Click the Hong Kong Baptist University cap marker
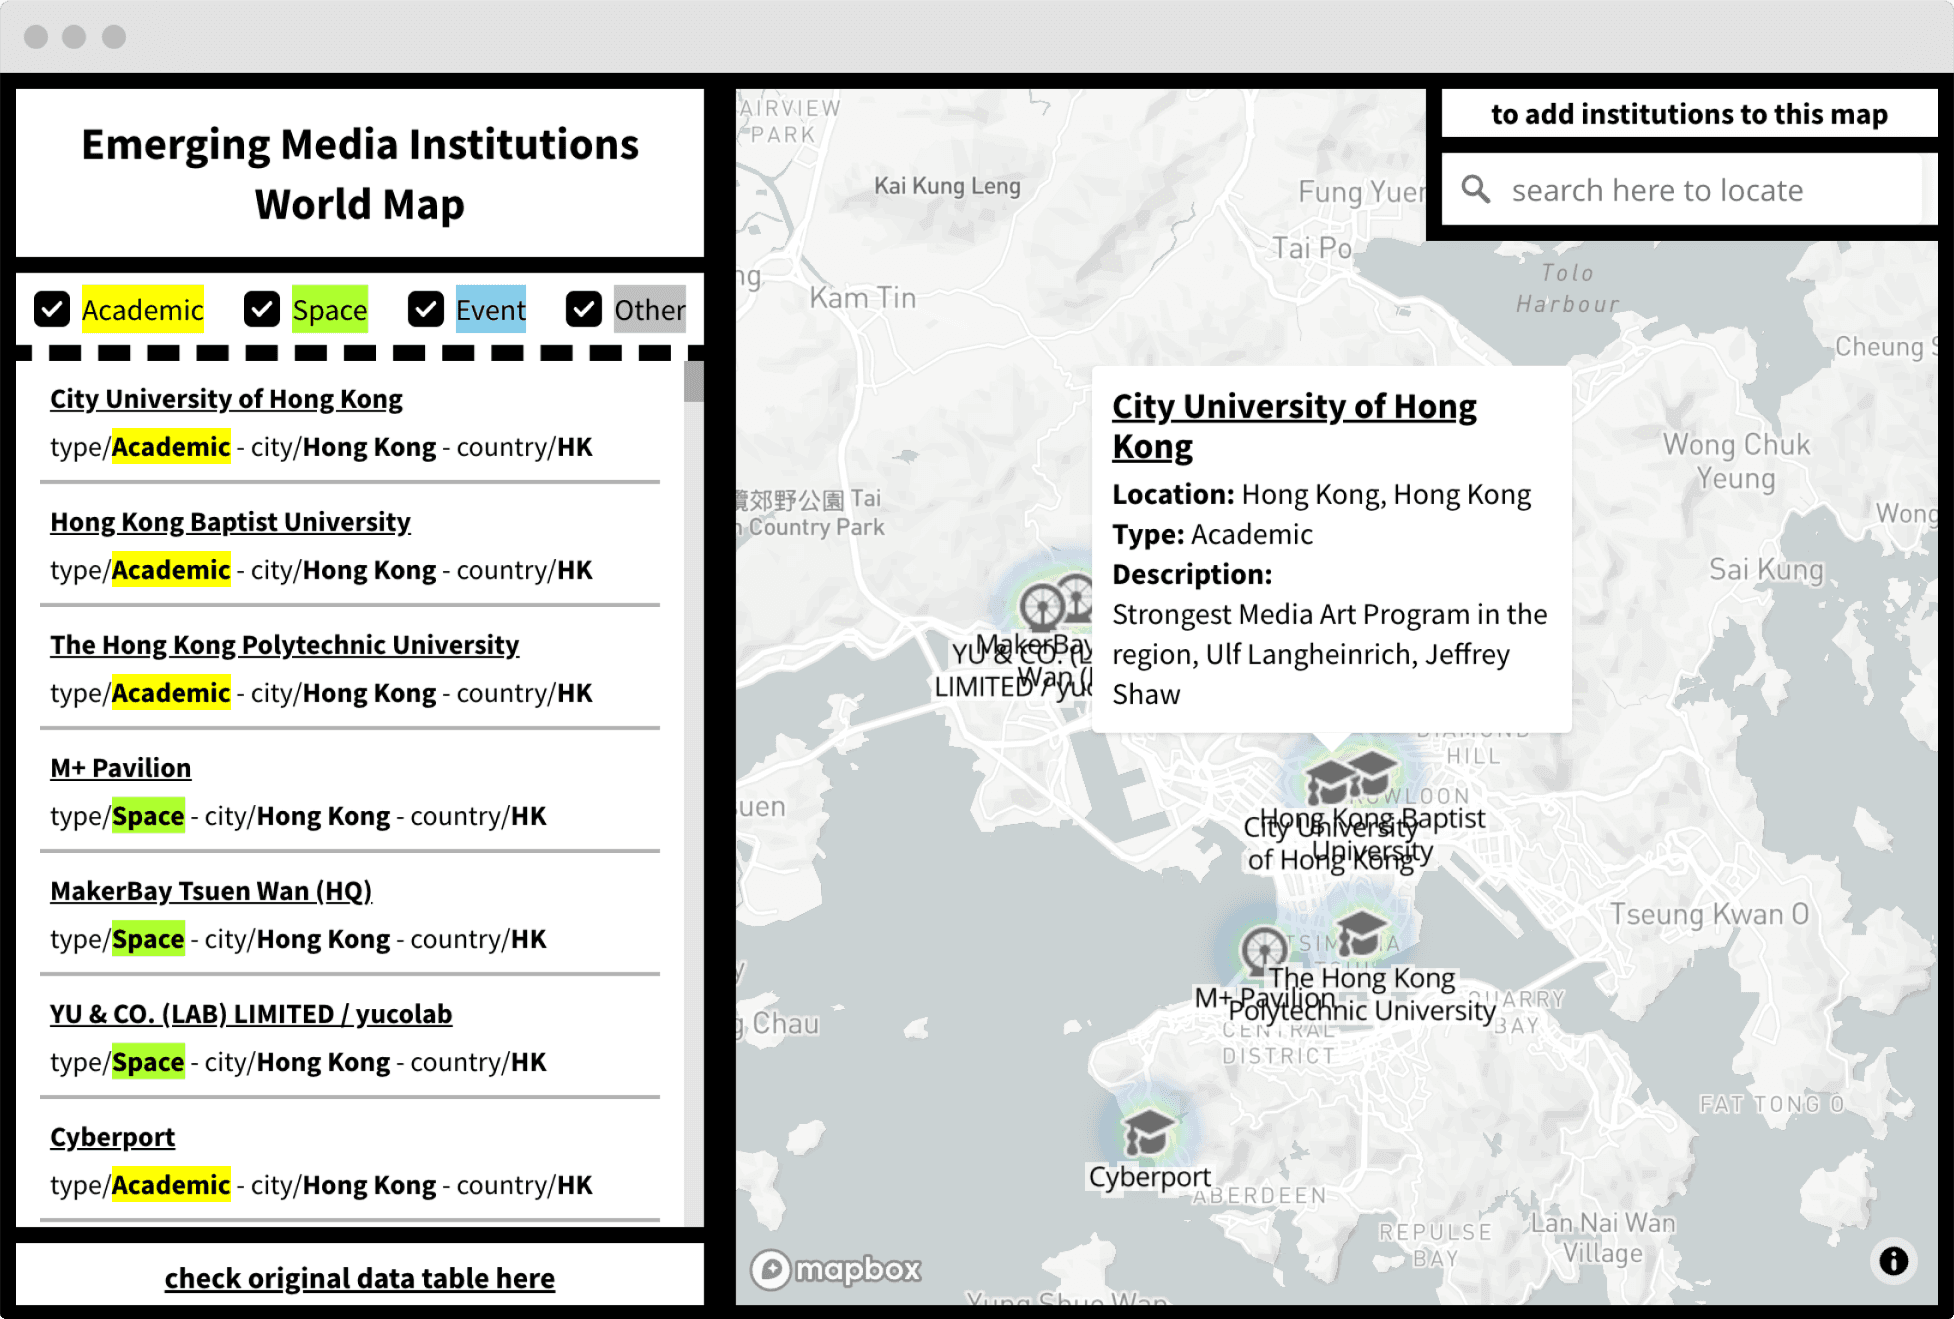Image resolution: width=1954 pixels, height=1319 pixels. click(x=1372, y=772)
